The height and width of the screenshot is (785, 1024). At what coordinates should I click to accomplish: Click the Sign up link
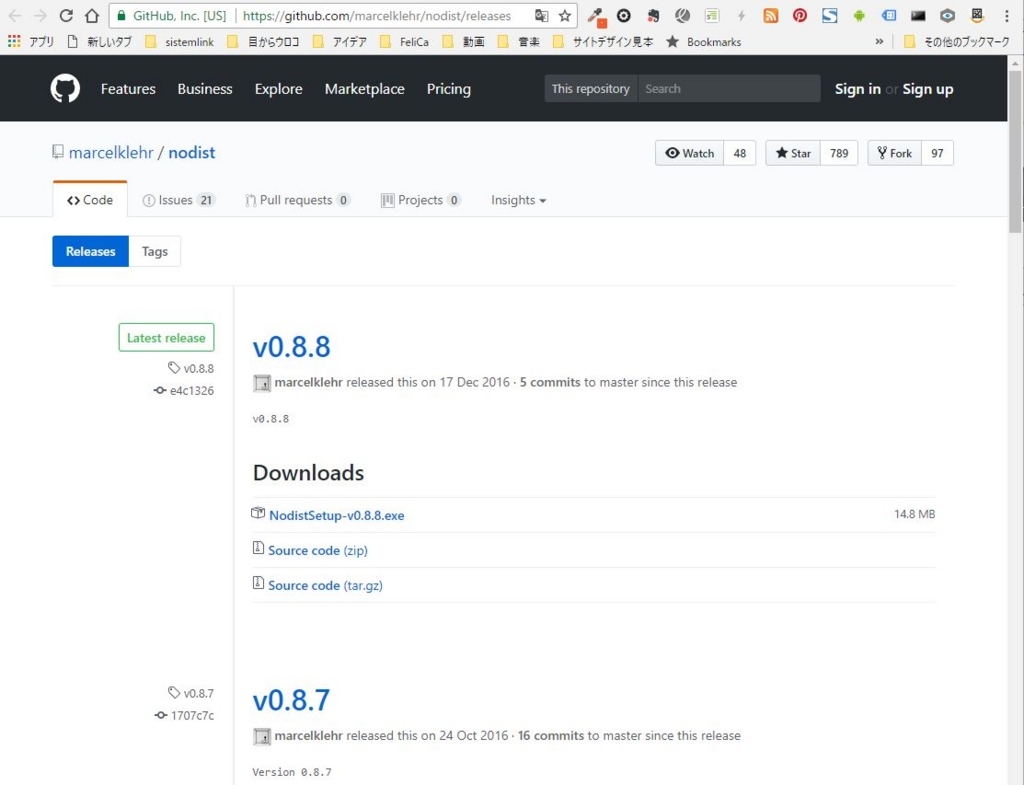point(928,89)
